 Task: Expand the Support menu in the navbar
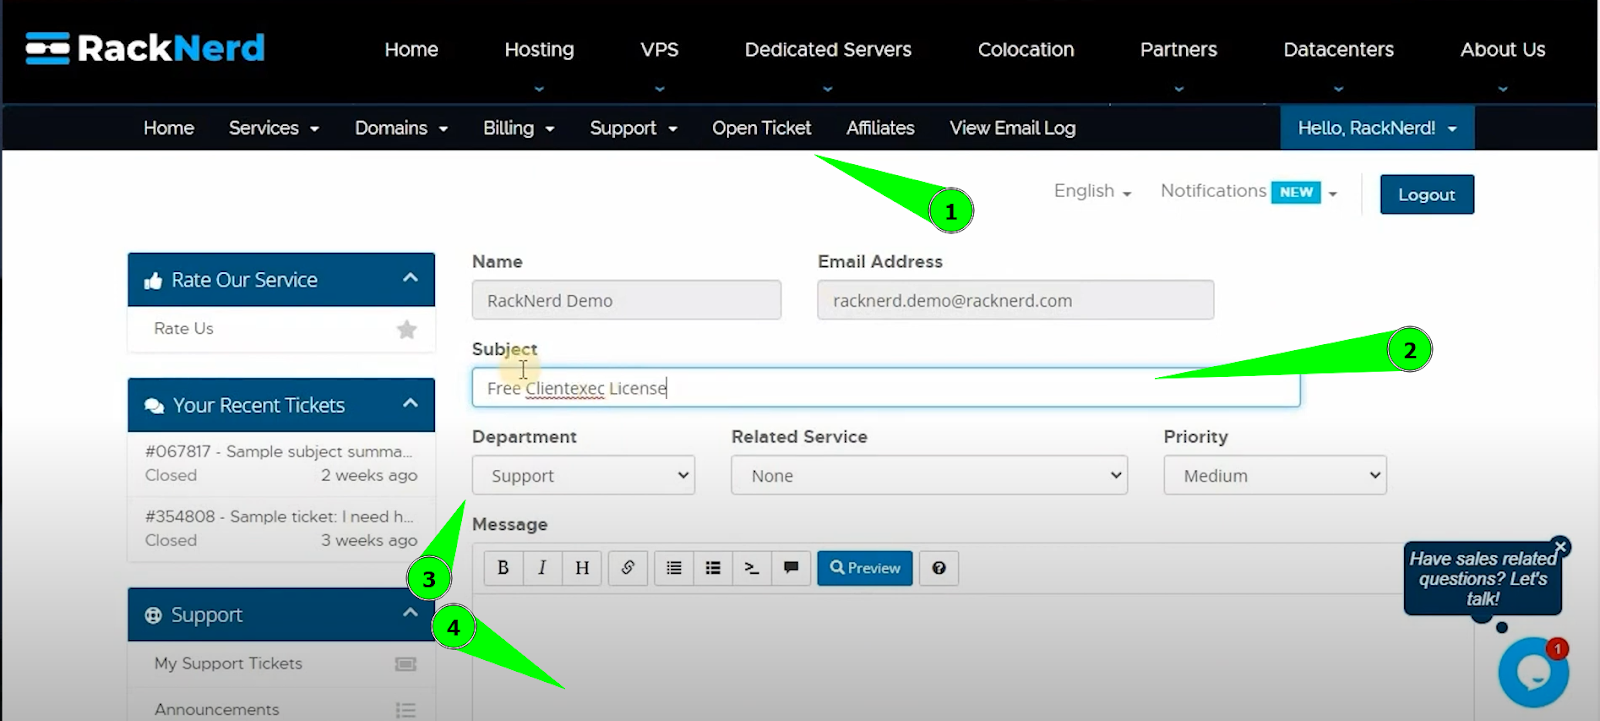[x=633, y=128]
